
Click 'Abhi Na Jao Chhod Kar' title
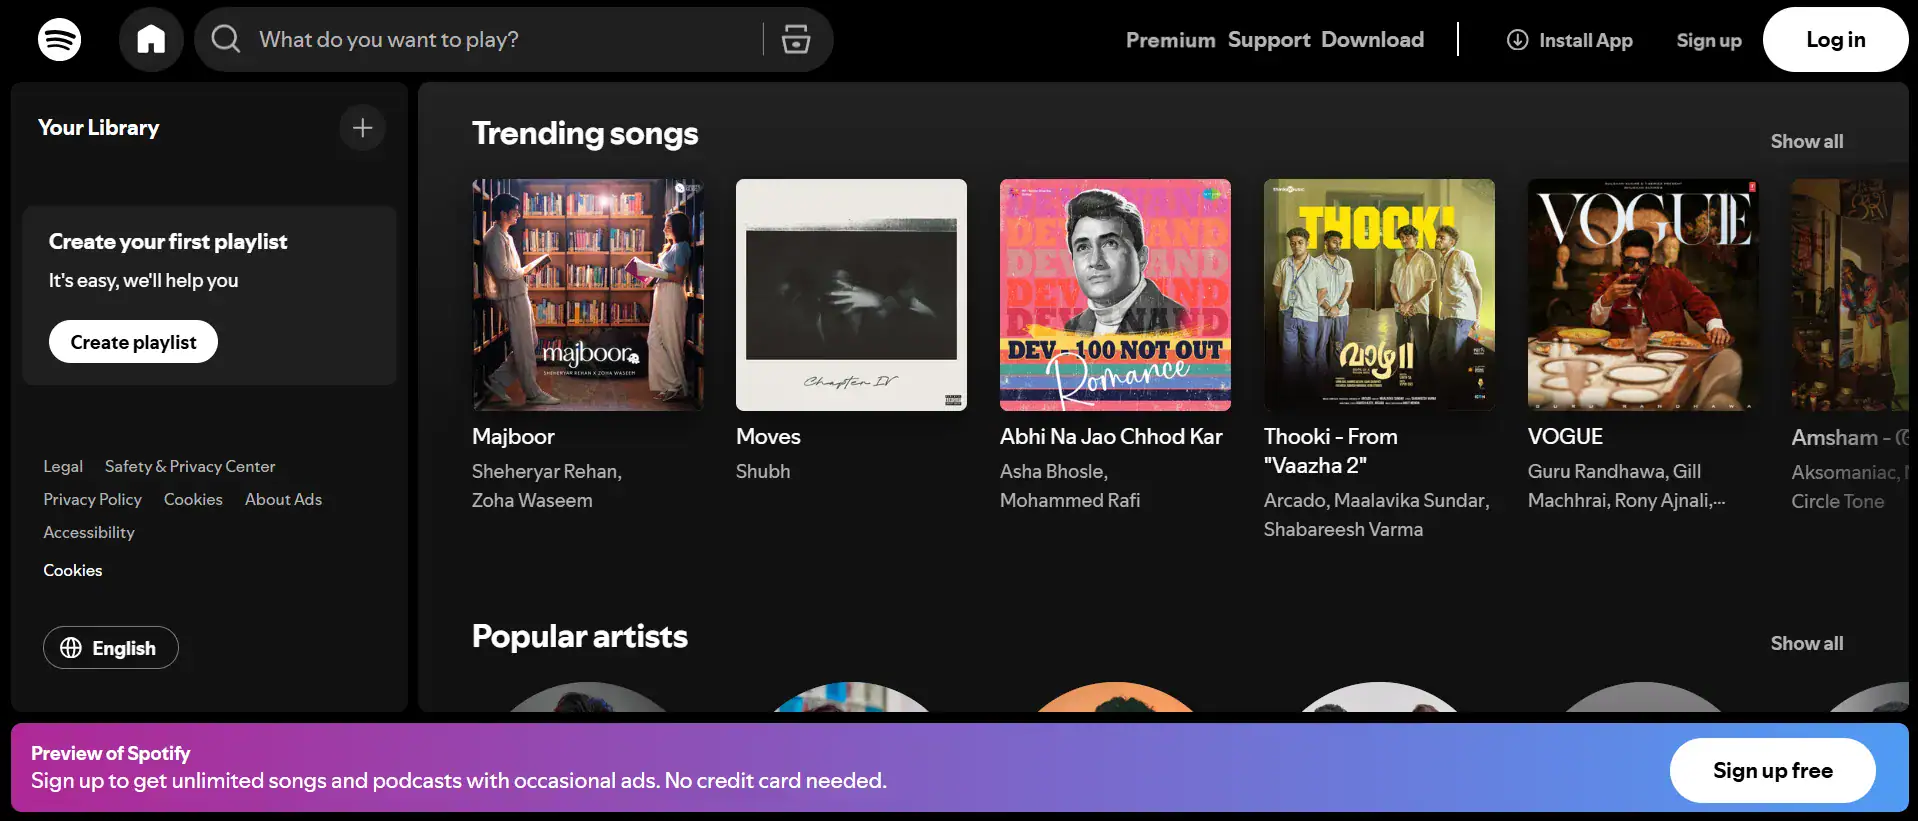[x=1111, y=437]
